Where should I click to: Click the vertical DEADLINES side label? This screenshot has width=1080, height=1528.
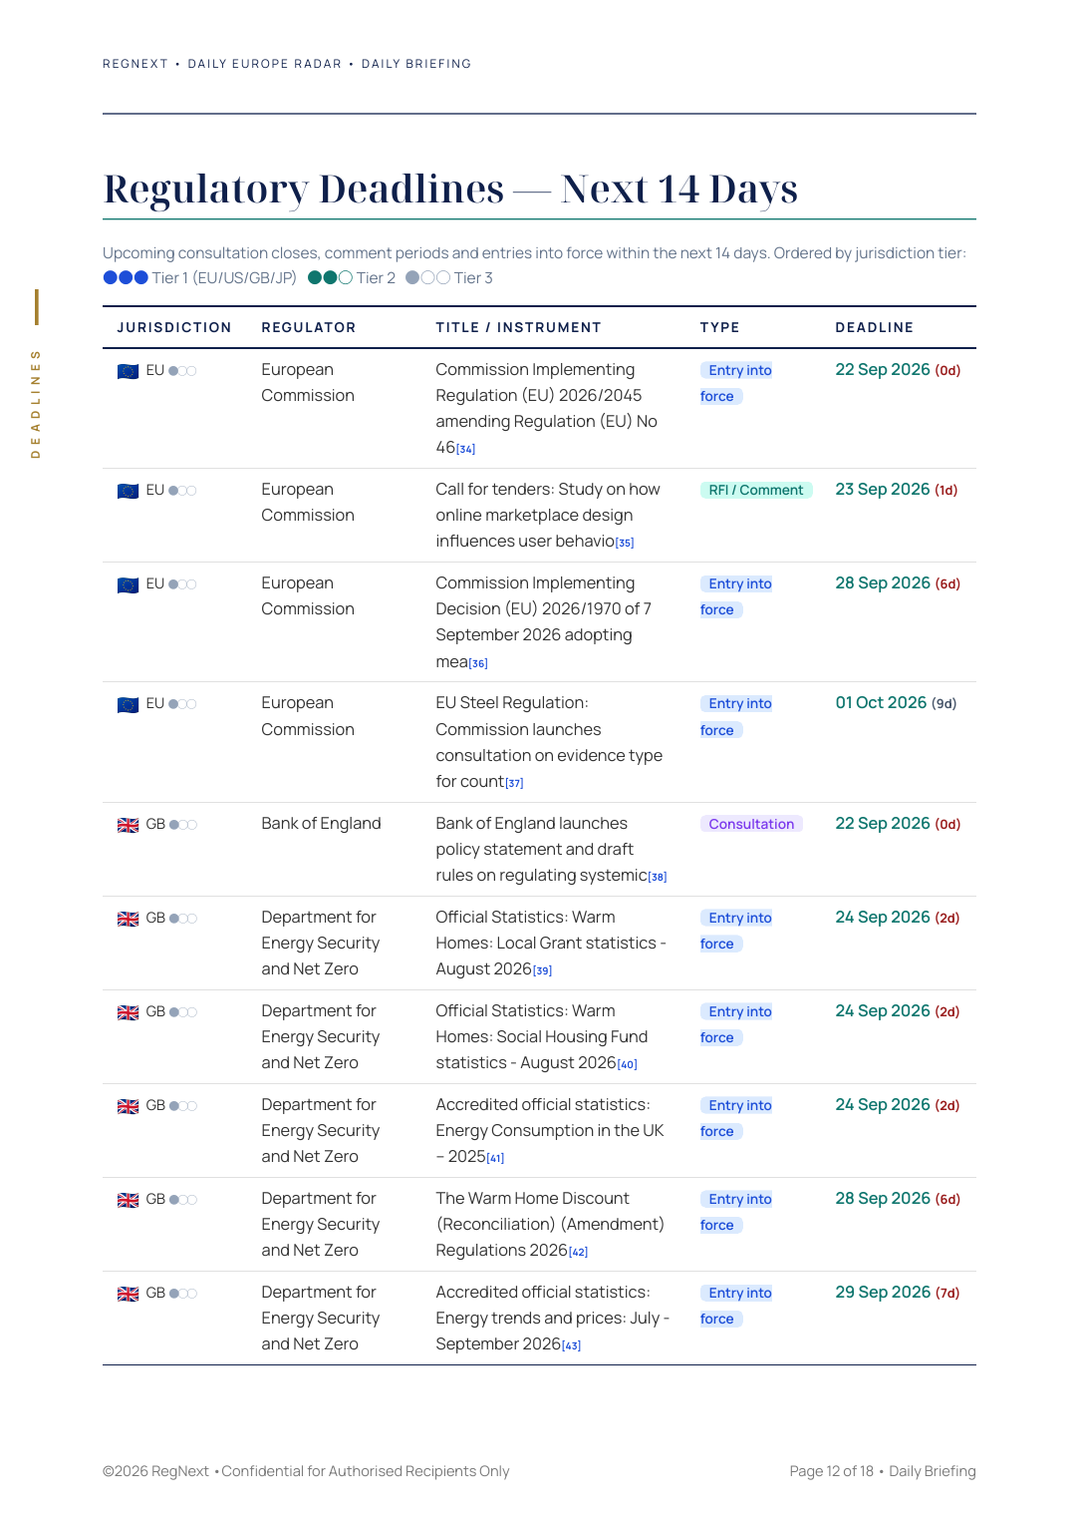(x=36, y=403)
